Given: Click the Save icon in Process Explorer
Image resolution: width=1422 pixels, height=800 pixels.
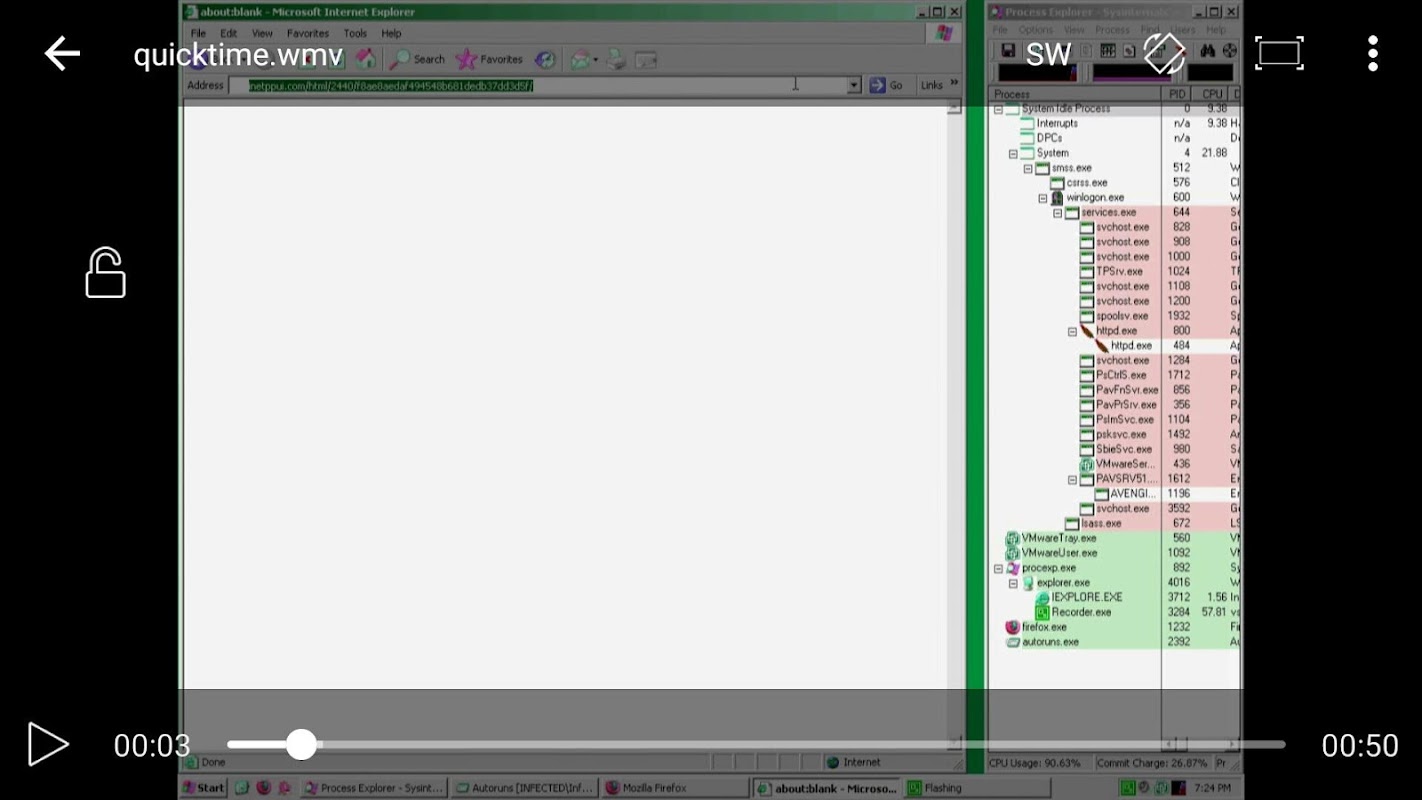Looking at the screenshot, I should click(1007, 50).
